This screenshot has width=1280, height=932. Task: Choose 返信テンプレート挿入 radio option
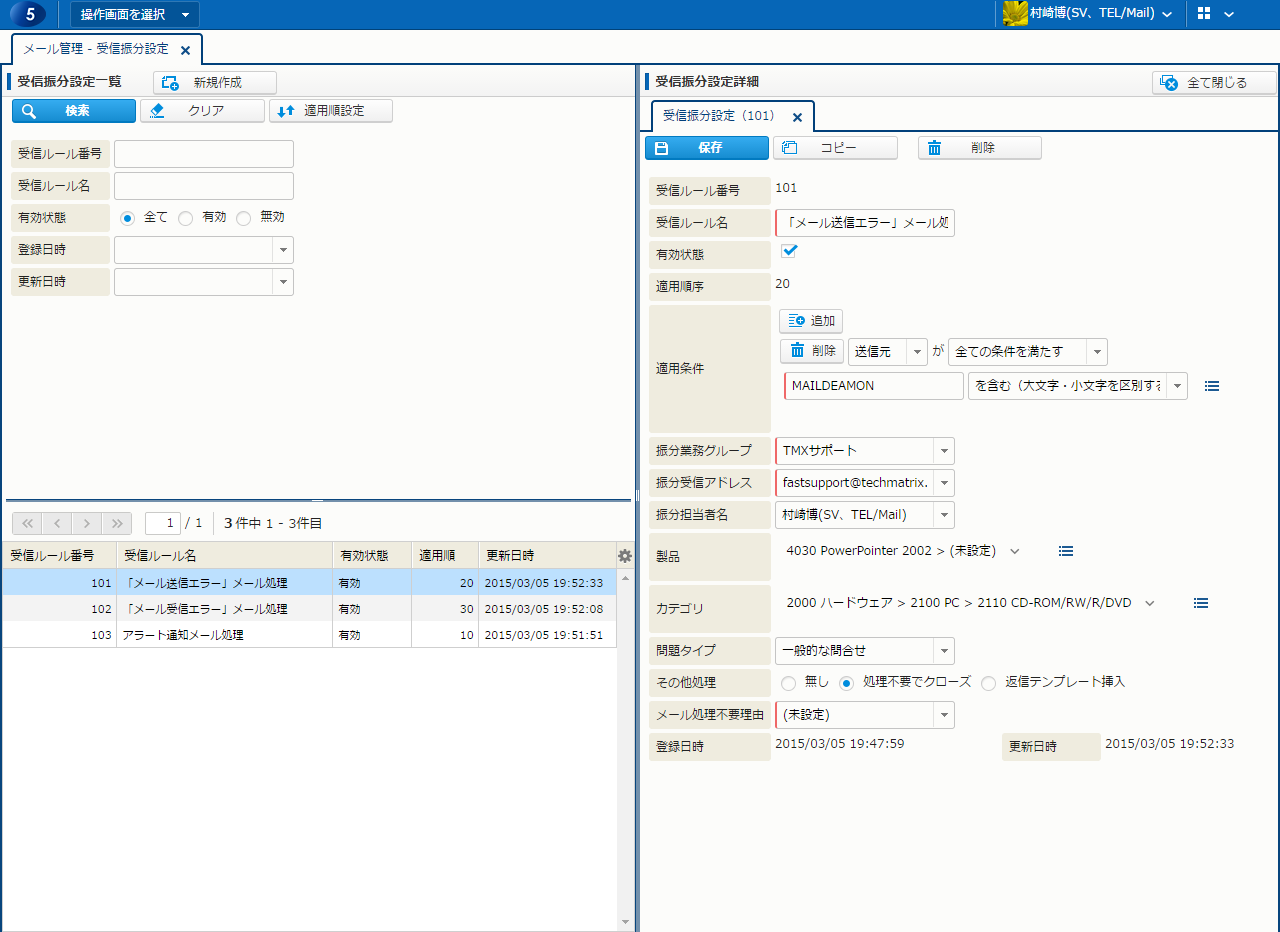(988, 683)
